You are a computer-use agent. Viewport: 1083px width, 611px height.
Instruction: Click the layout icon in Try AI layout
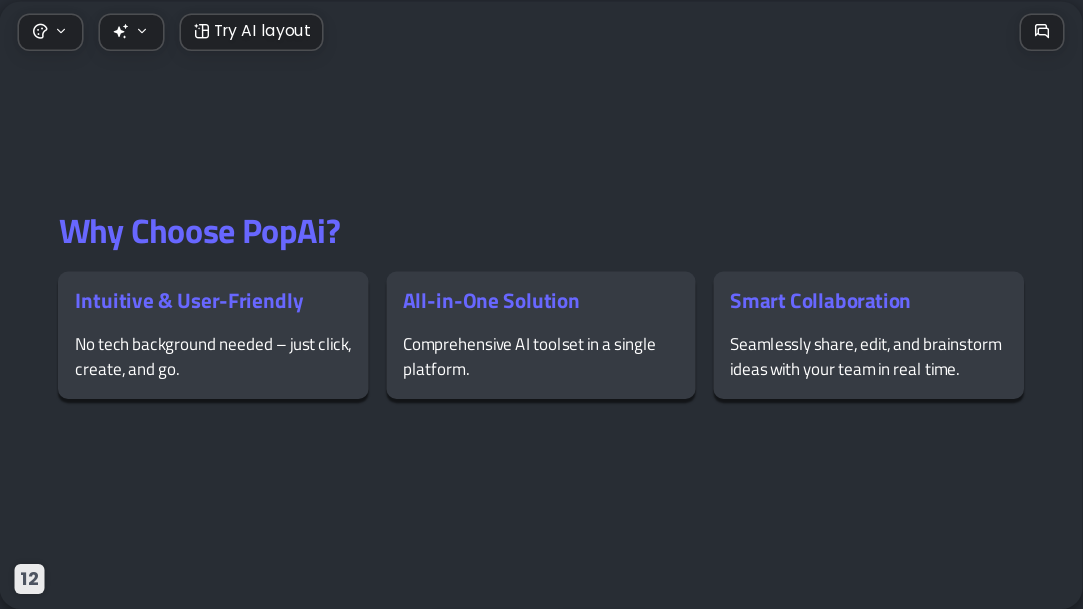click(202, 32)
